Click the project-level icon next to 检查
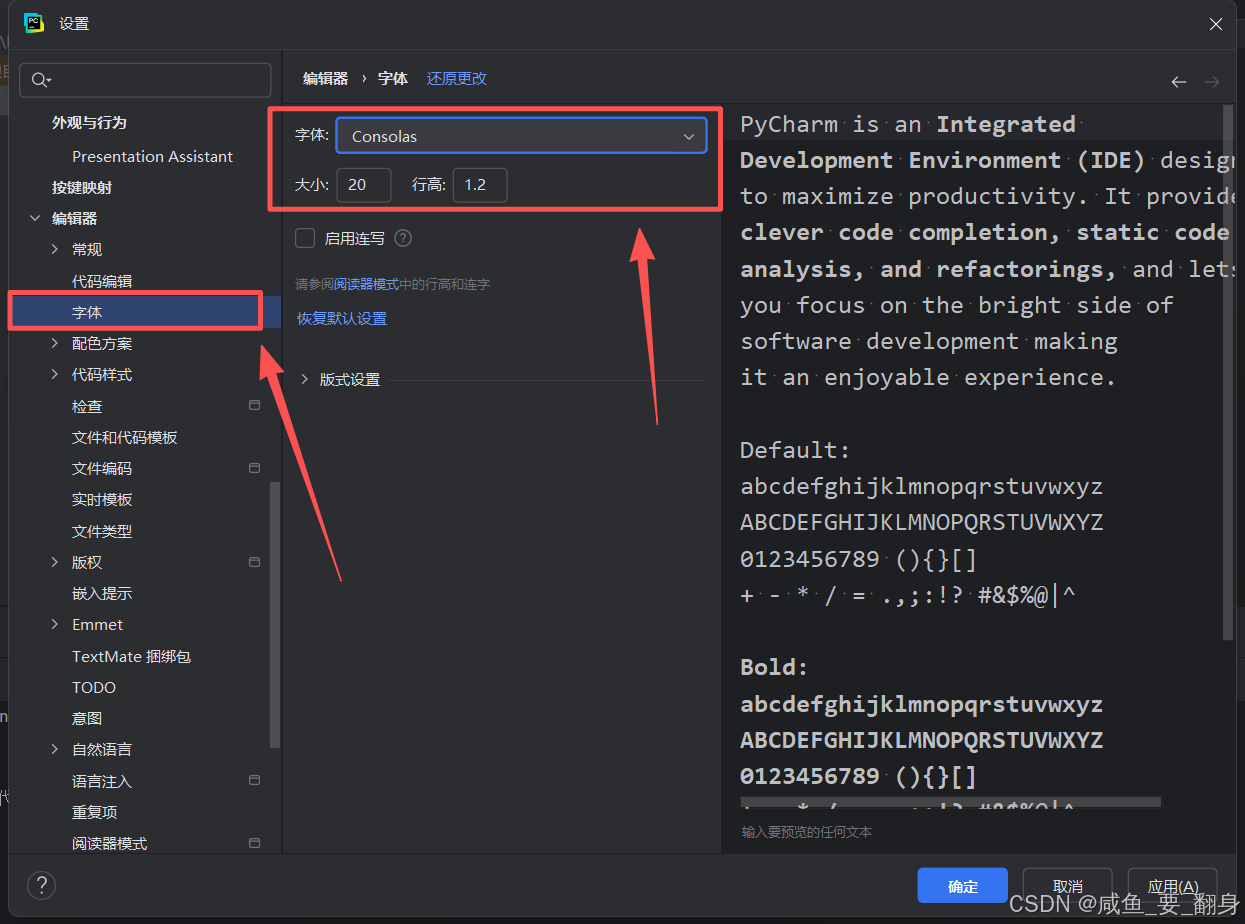 (254, 405)
